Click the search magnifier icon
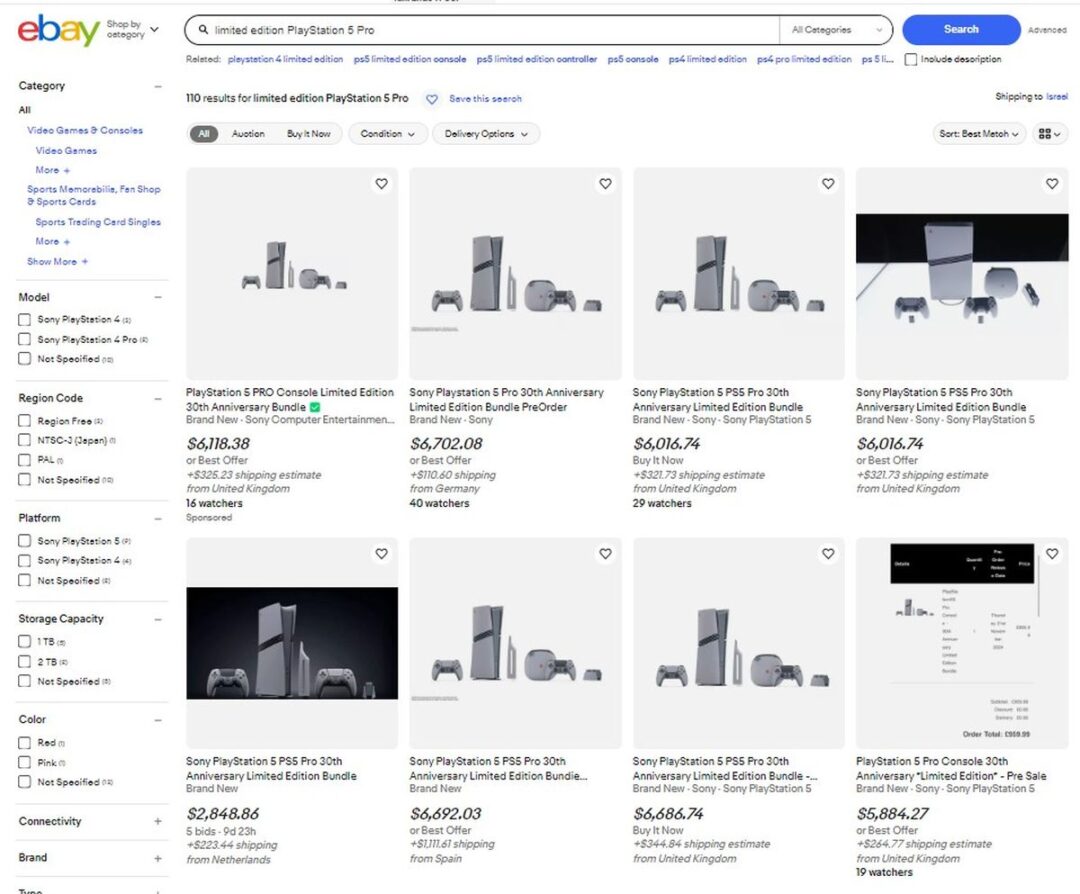Image resolution: width=1080 pixels, height=894 pixels. click(203, 31)
